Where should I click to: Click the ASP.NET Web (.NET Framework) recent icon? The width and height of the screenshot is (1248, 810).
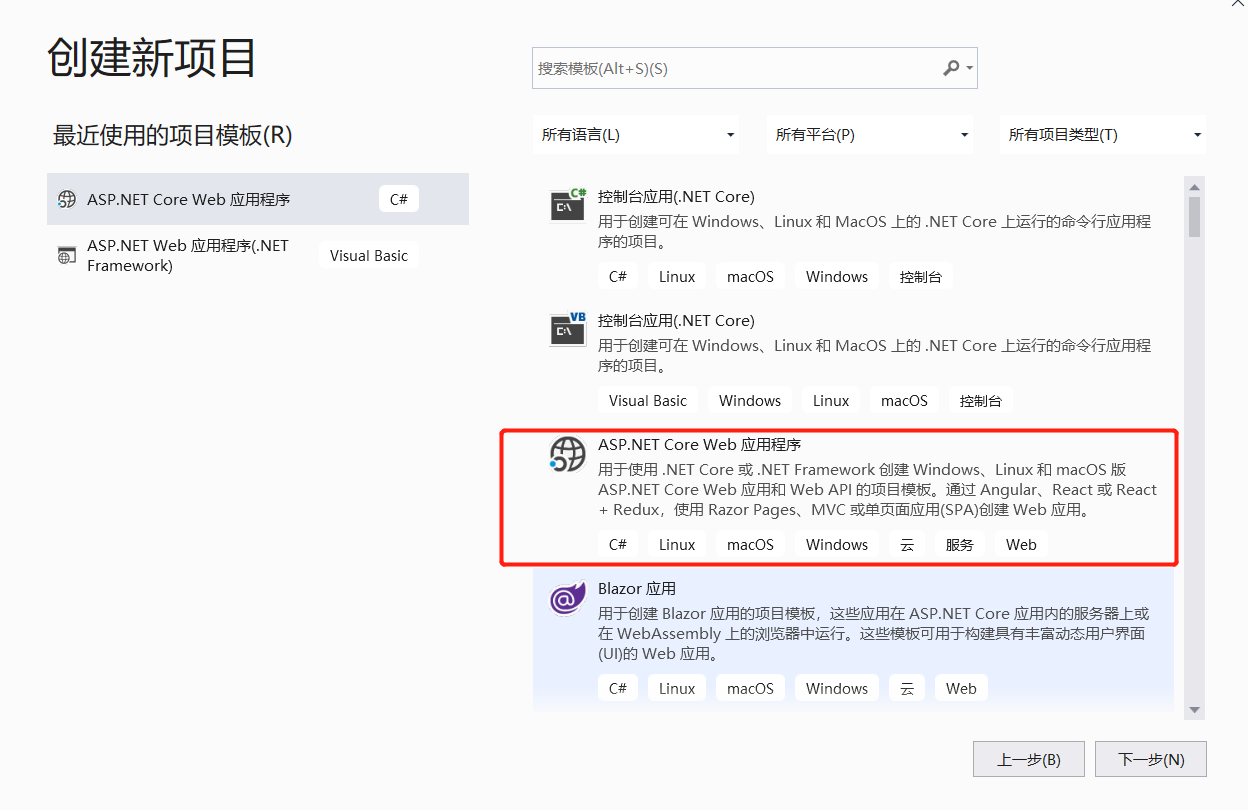[67, 255]
